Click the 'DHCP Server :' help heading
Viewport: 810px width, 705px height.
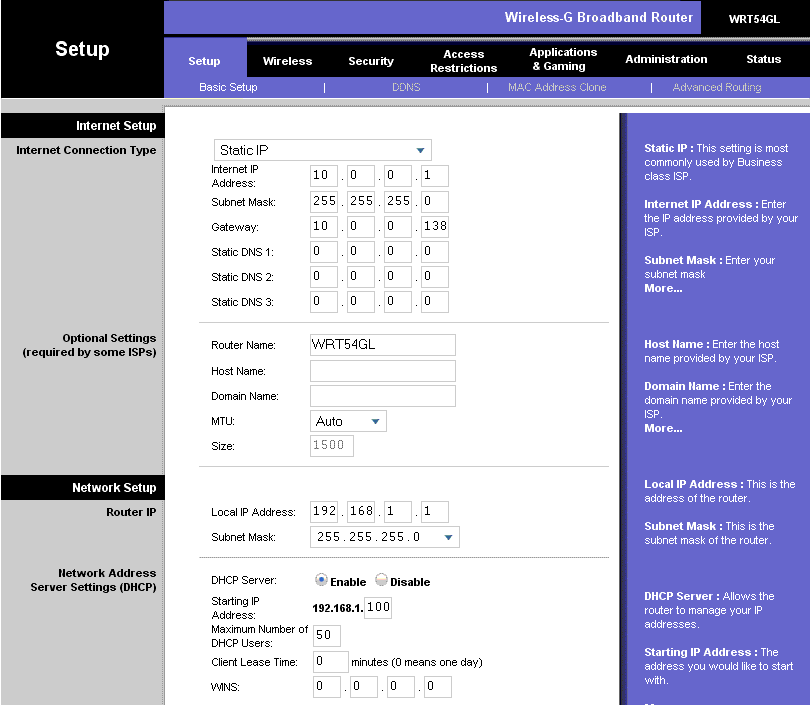point(681,597)
